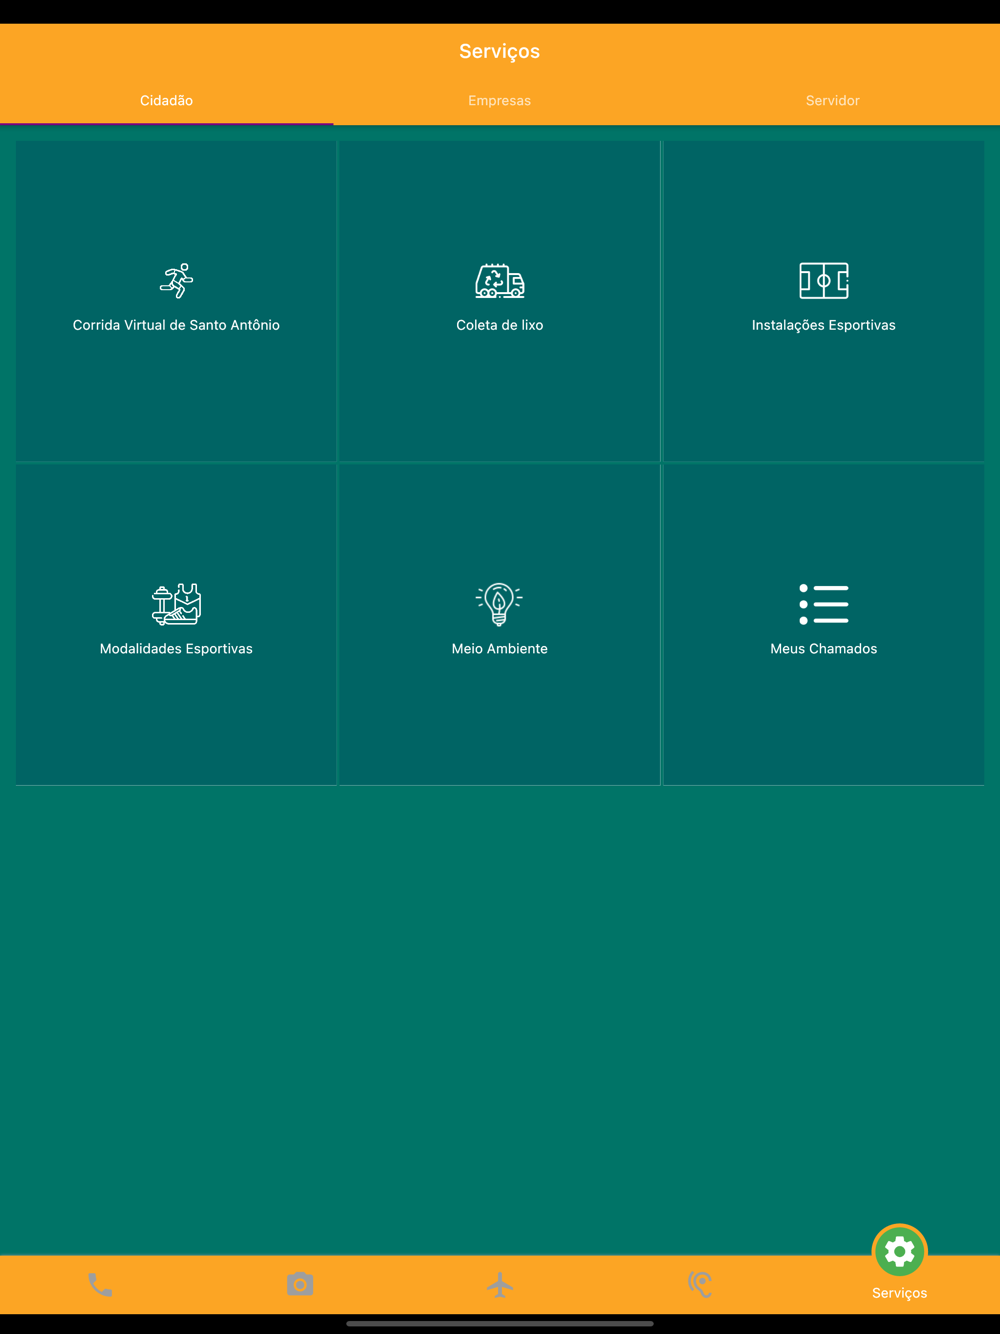Tap the eco lightbulb icon

(x=499, y=604)
